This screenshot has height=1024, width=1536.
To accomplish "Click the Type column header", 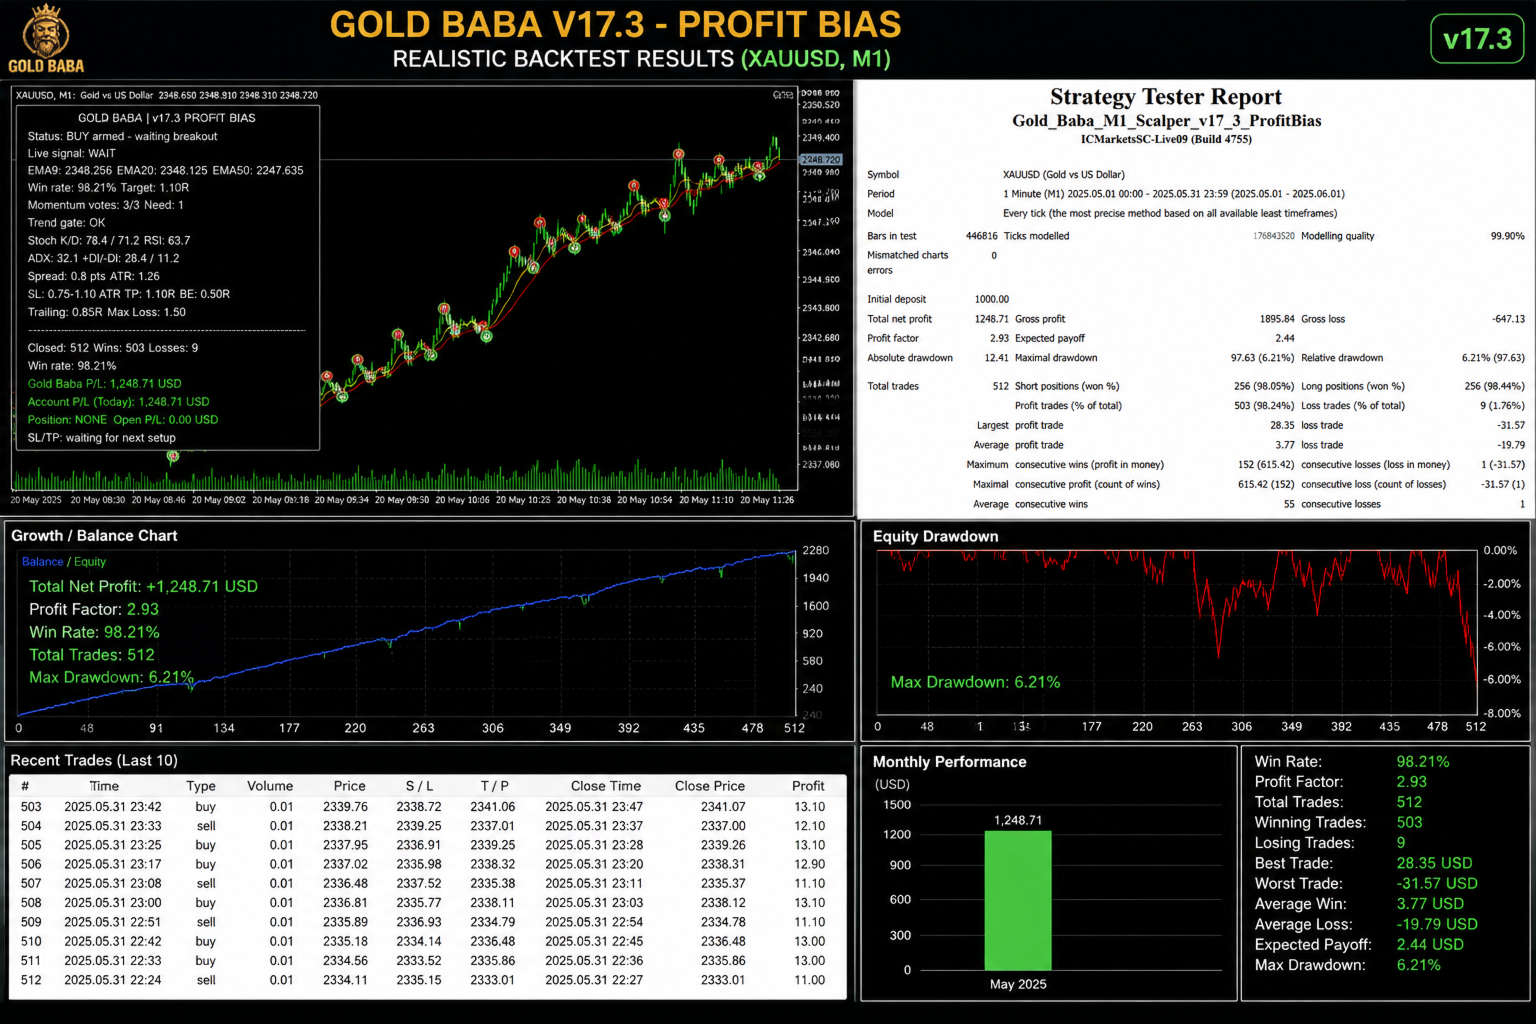I will 201,786.
